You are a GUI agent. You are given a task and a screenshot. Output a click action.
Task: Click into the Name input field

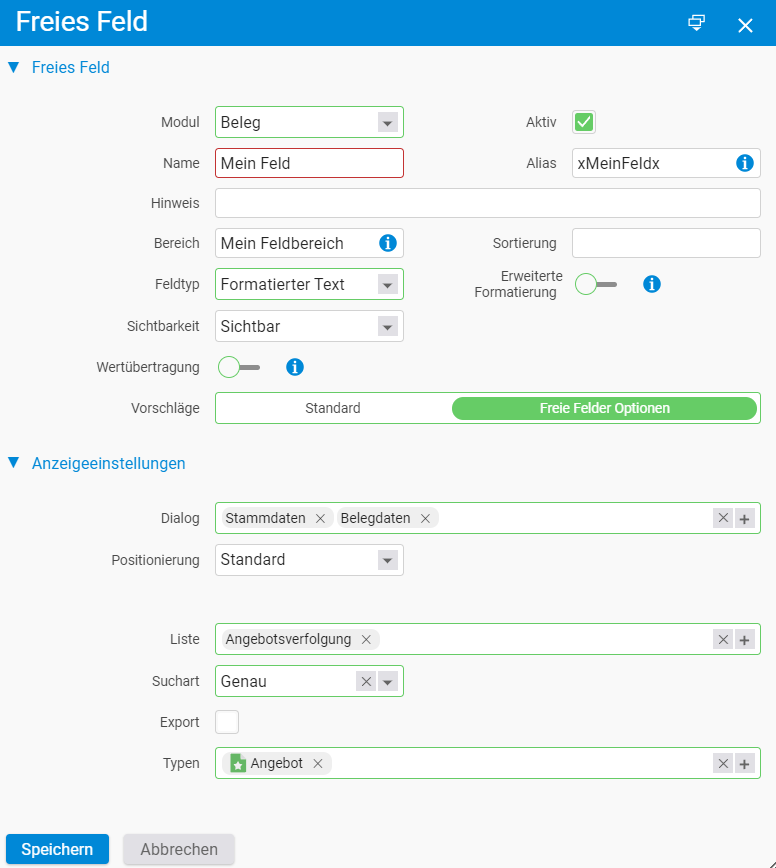[309, 163]
